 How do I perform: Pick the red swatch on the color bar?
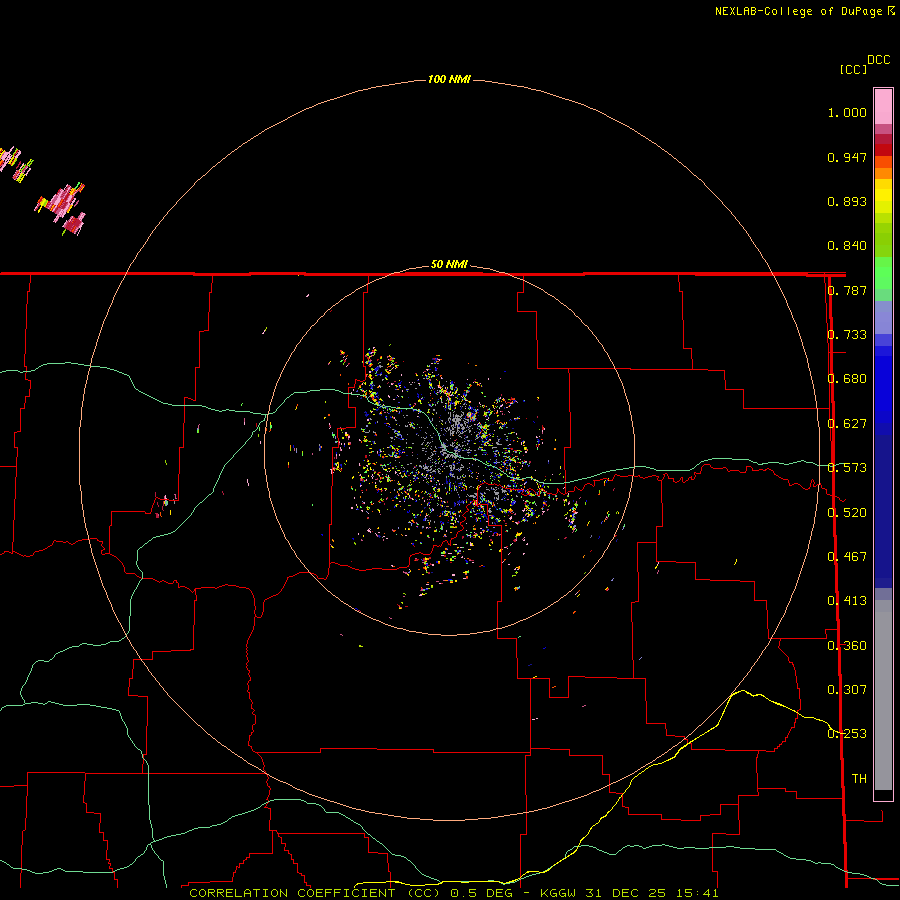883,150
